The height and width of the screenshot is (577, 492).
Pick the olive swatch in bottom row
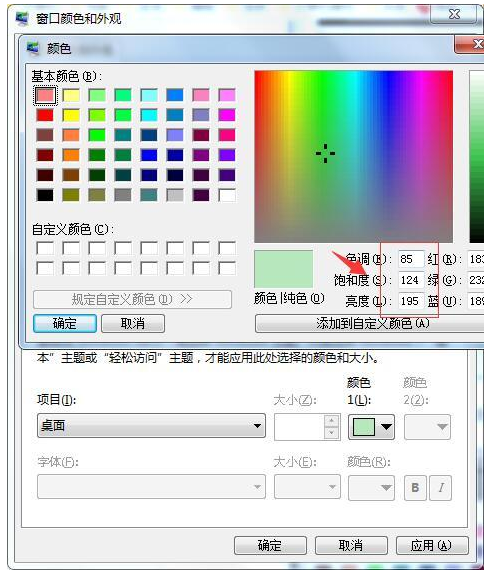click(71, 195)
